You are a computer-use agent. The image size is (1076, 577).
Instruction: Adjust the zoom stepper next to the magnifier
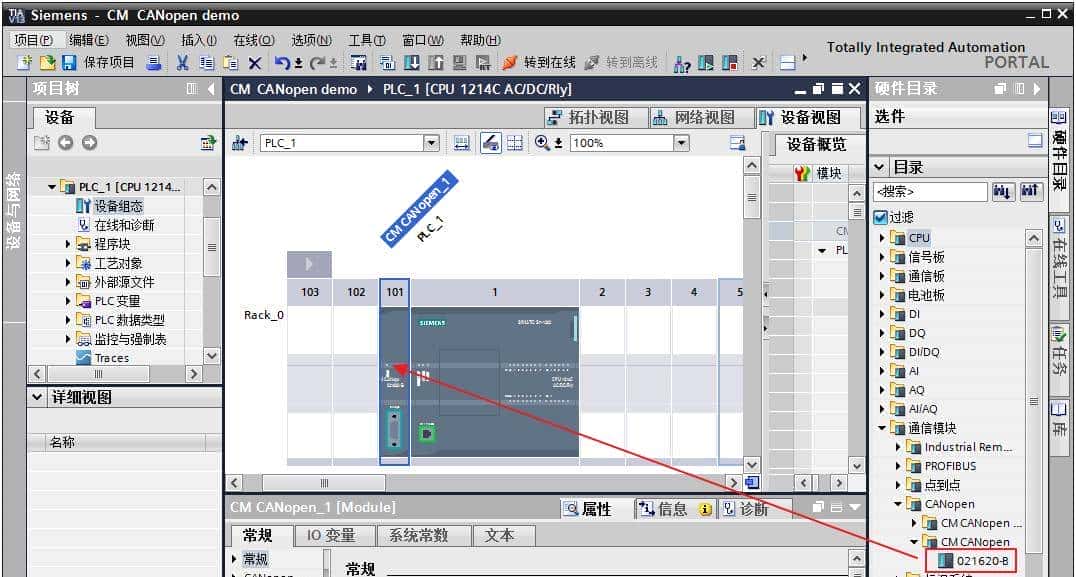tap(558, 142)
